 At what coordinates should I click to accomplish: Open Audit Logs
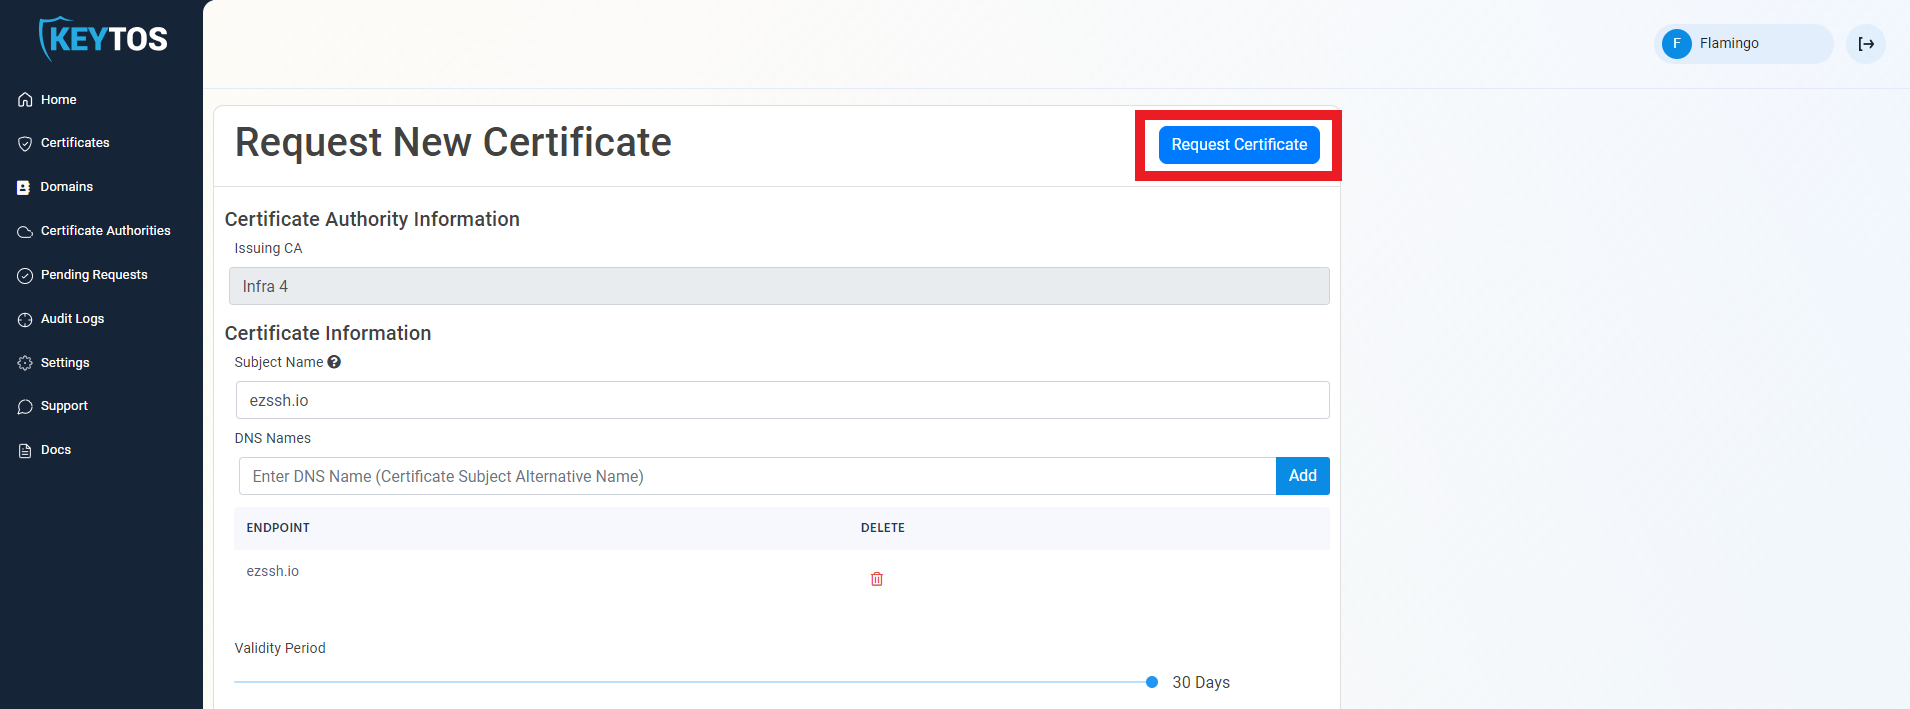(x=73, y=319)
